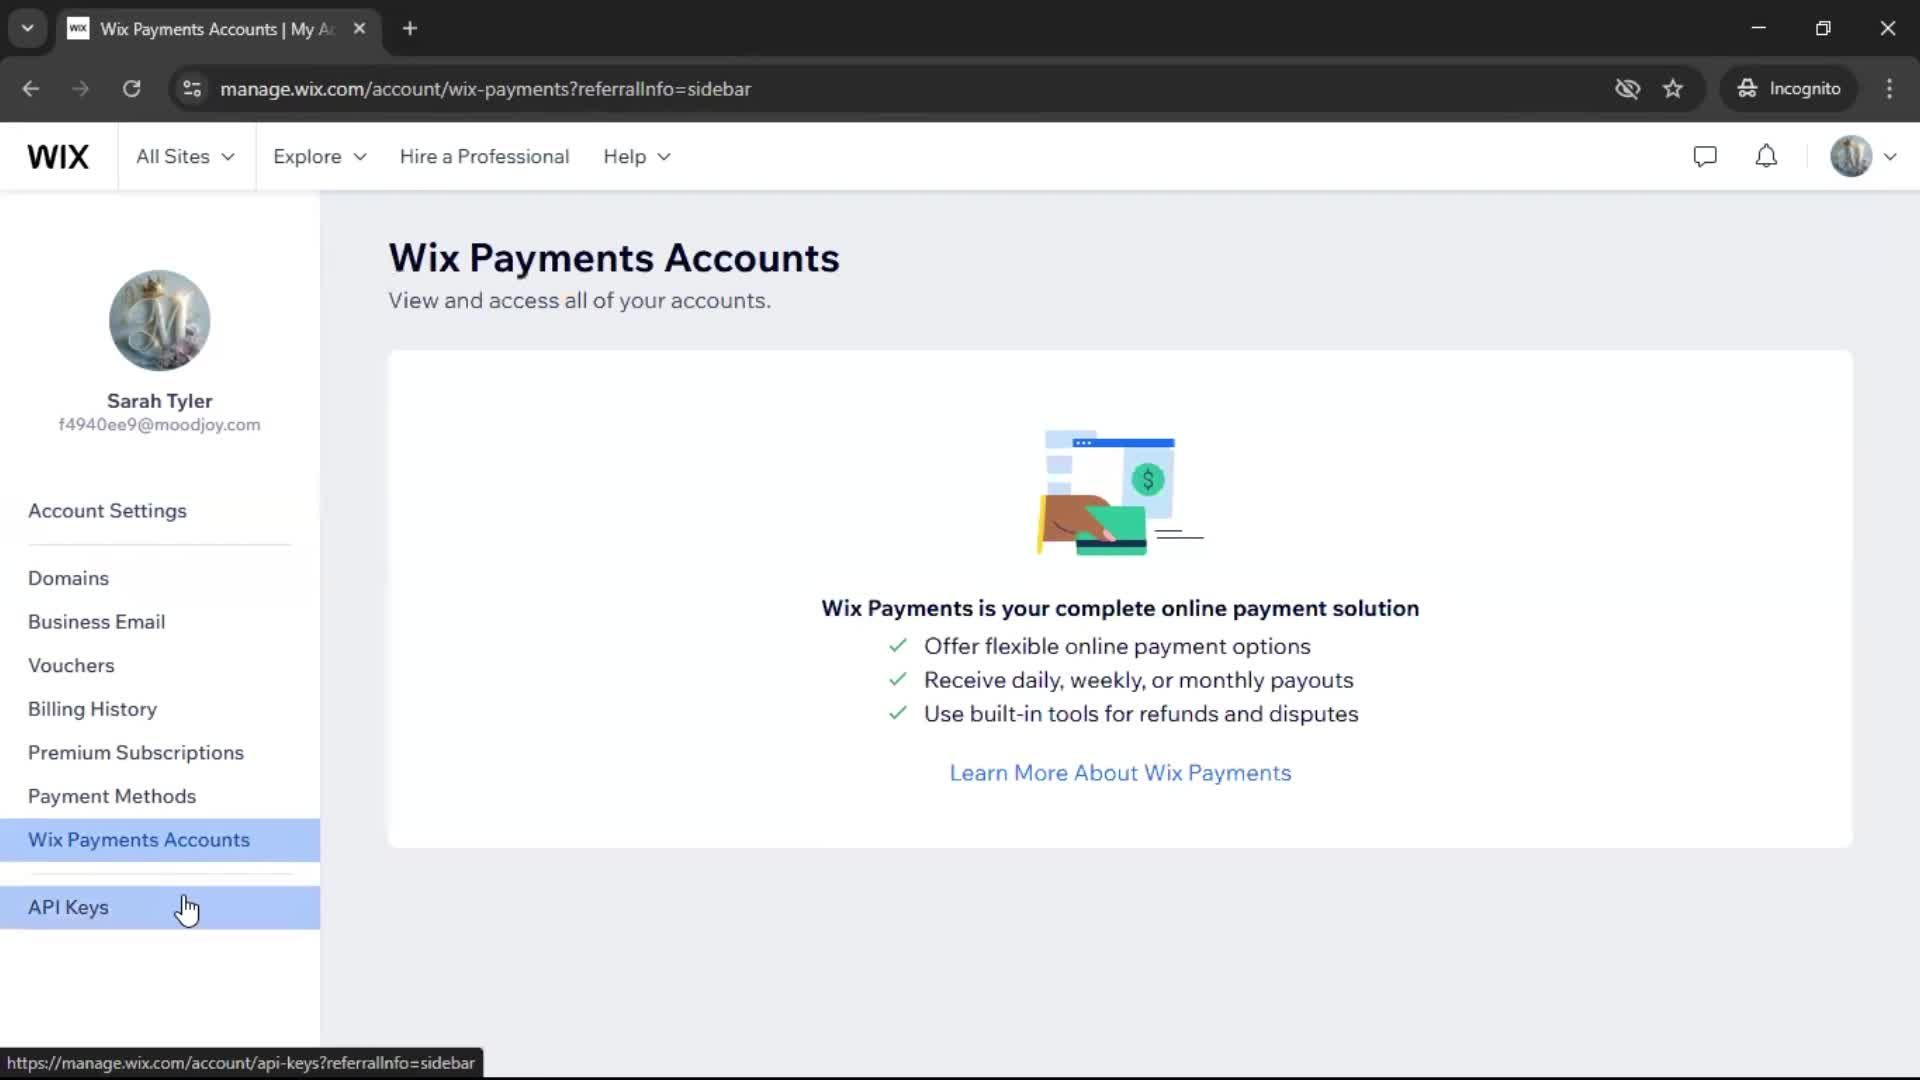
Task: Open a new browser tab
Action: (x=410, y=29)
